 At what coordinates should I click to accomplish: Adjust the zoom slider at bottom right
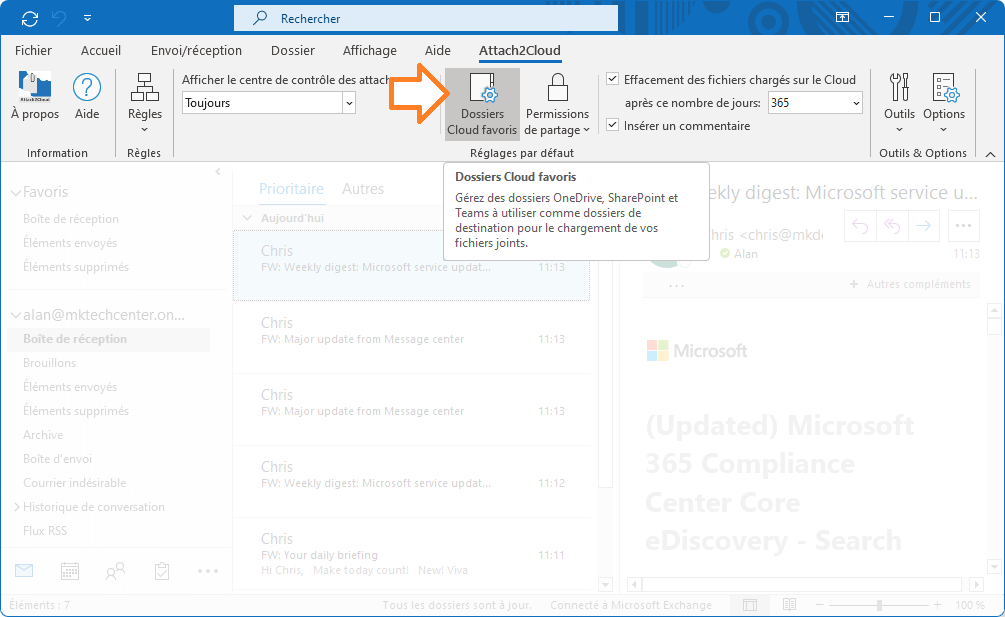[880, 604]
